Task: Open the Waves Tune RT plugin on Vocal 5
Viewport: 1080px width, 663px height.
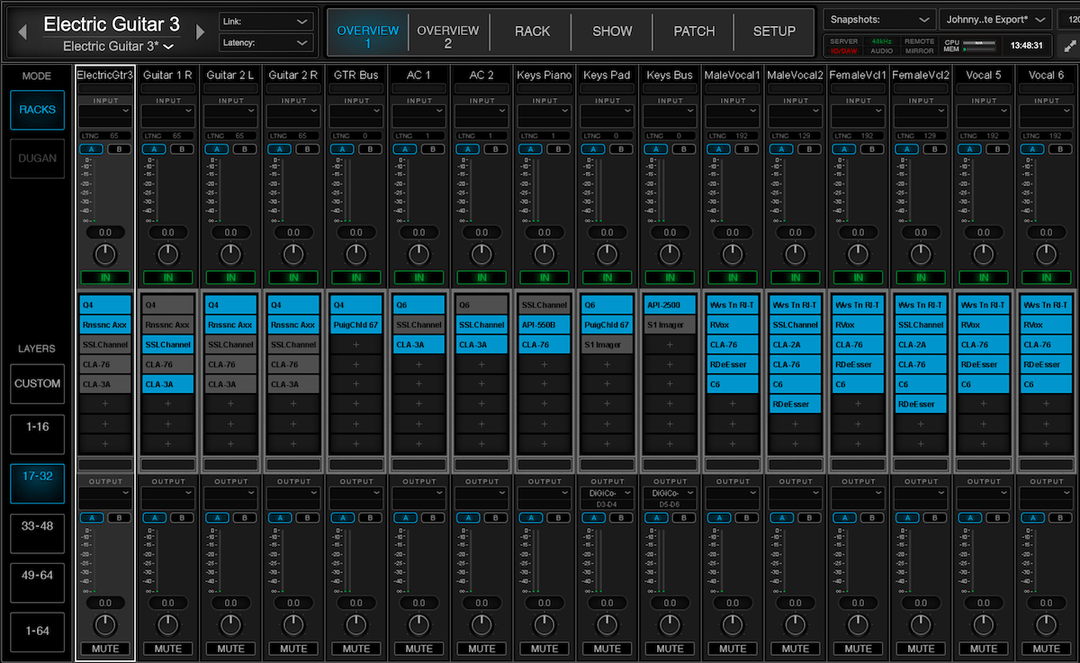Action: click(984, 303)
